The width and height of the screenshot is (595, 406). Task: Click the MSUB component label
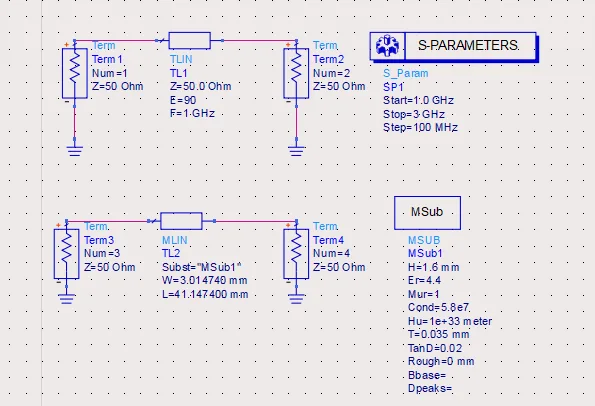(424, 240)
